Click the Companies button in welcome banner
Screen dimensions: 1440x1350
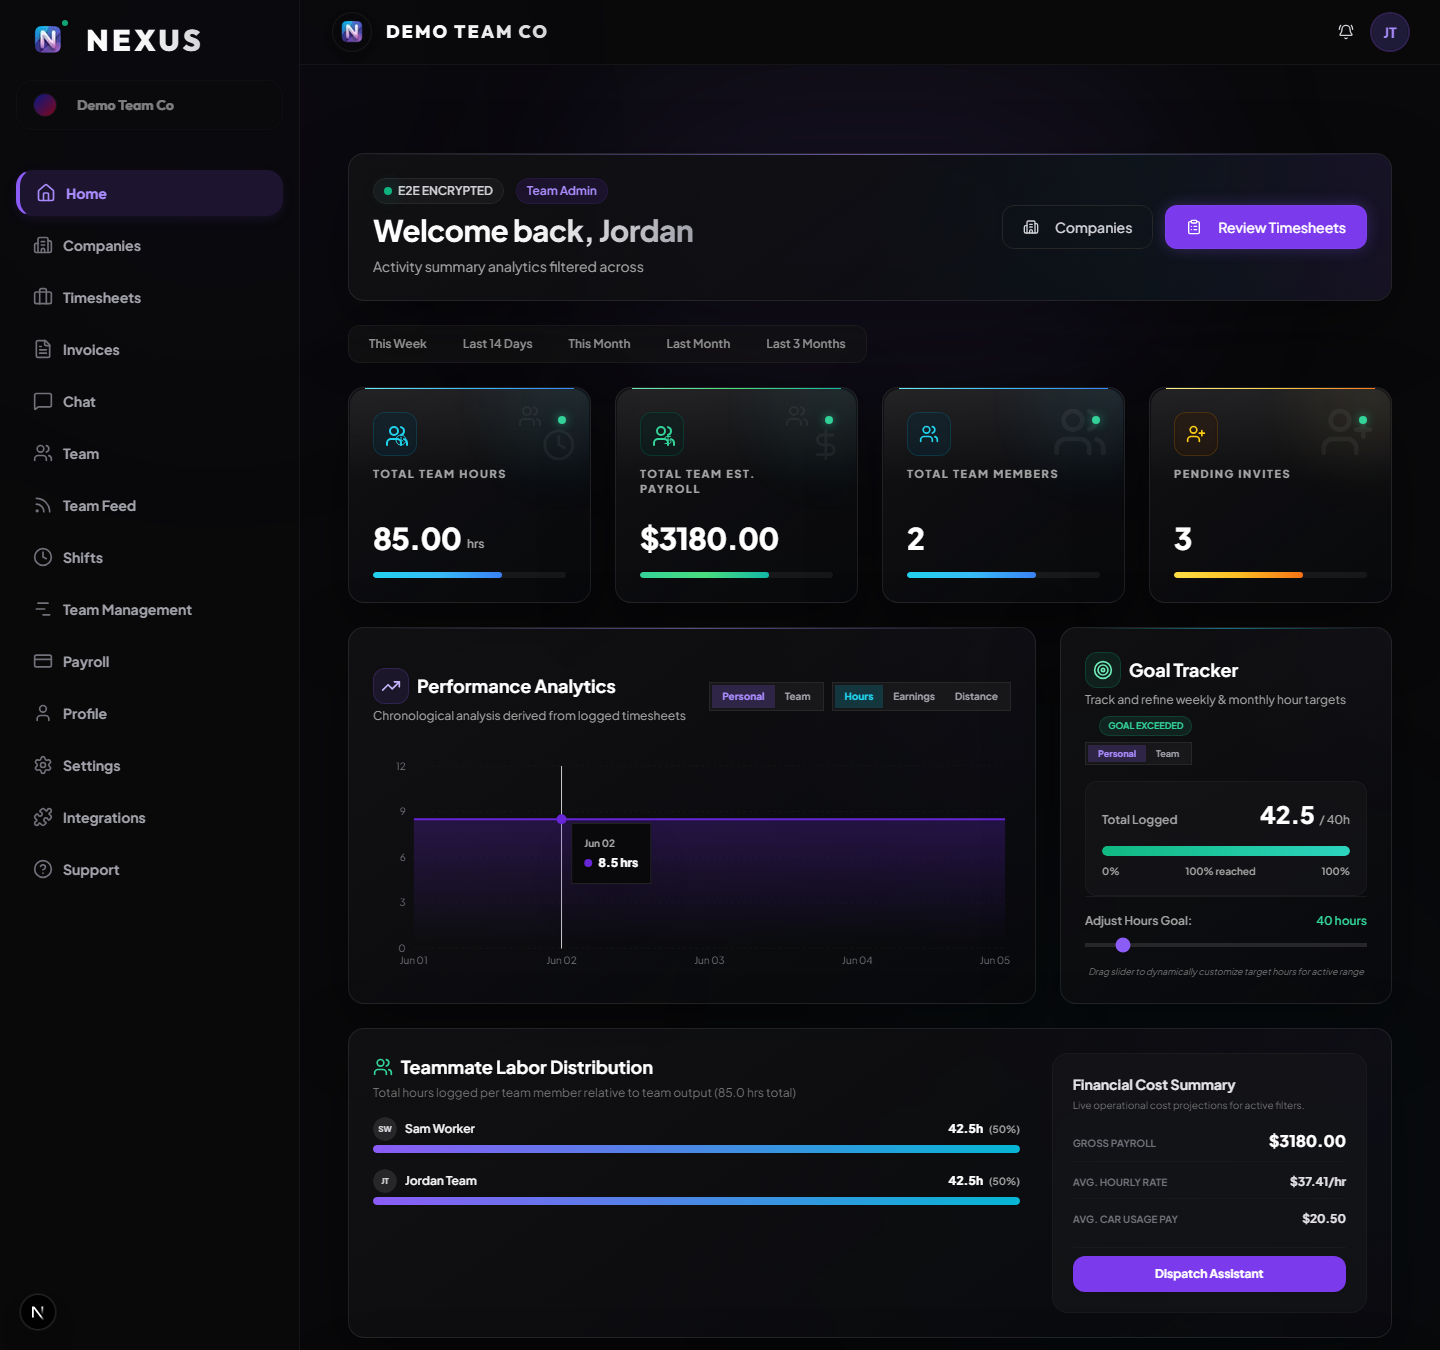point(1077,227)
